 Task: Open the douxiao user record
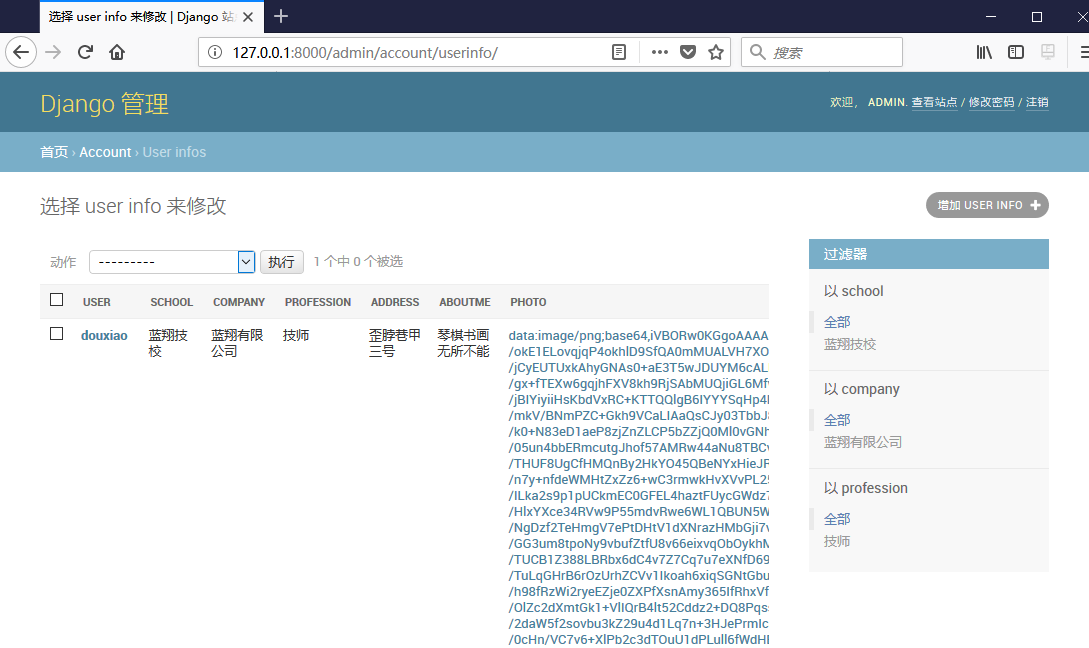pos(104,335)
